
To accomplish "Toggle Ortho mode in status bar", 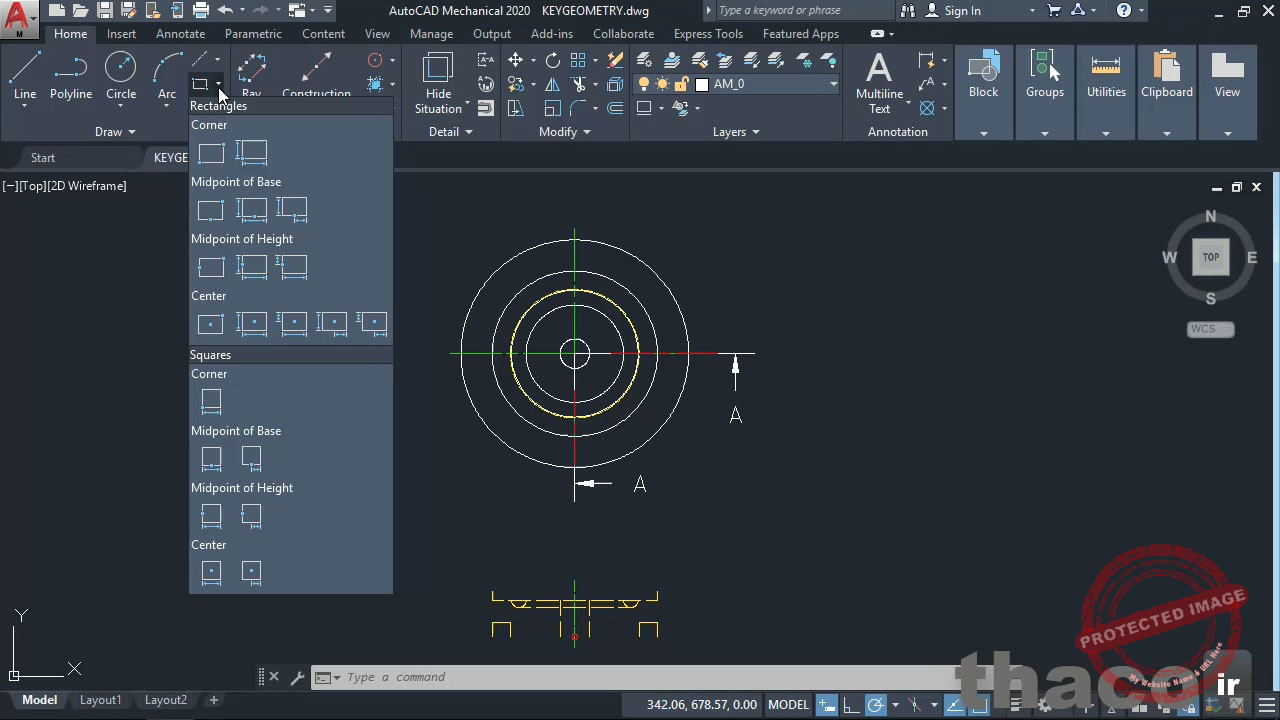I will (x=850, y=705).
